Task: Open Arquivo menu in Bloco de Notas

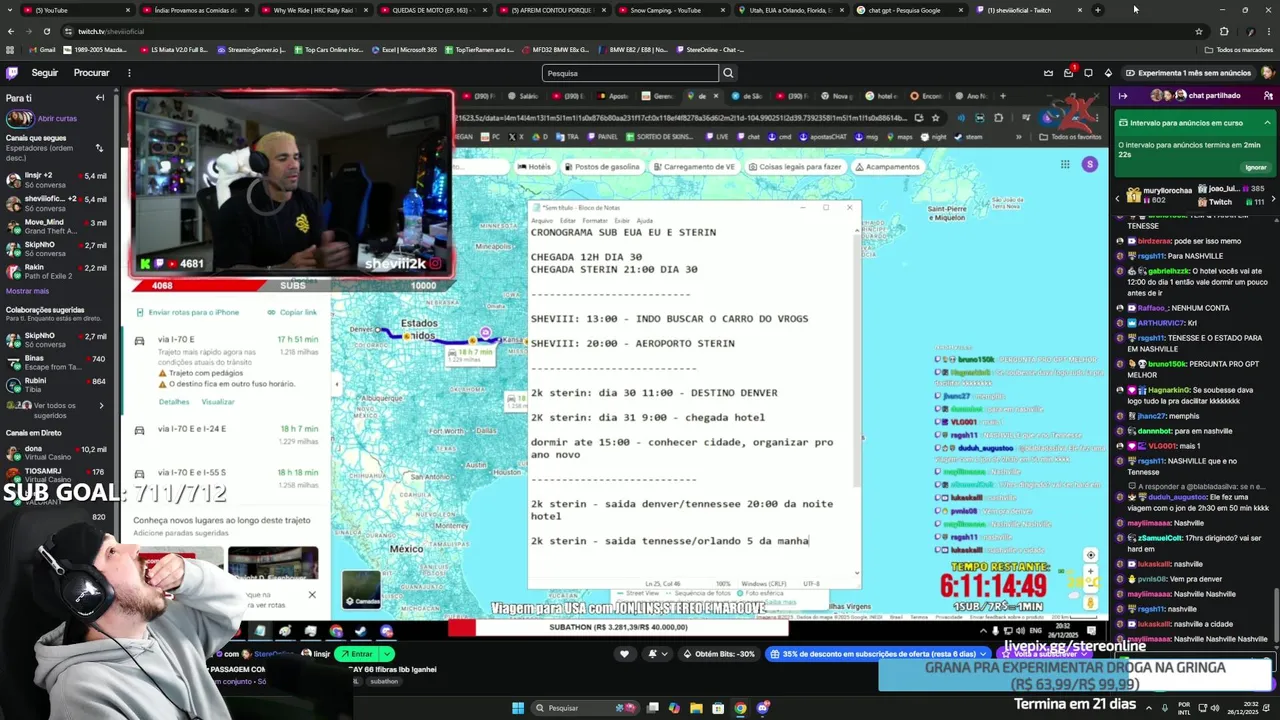Action: coord(541,220)
